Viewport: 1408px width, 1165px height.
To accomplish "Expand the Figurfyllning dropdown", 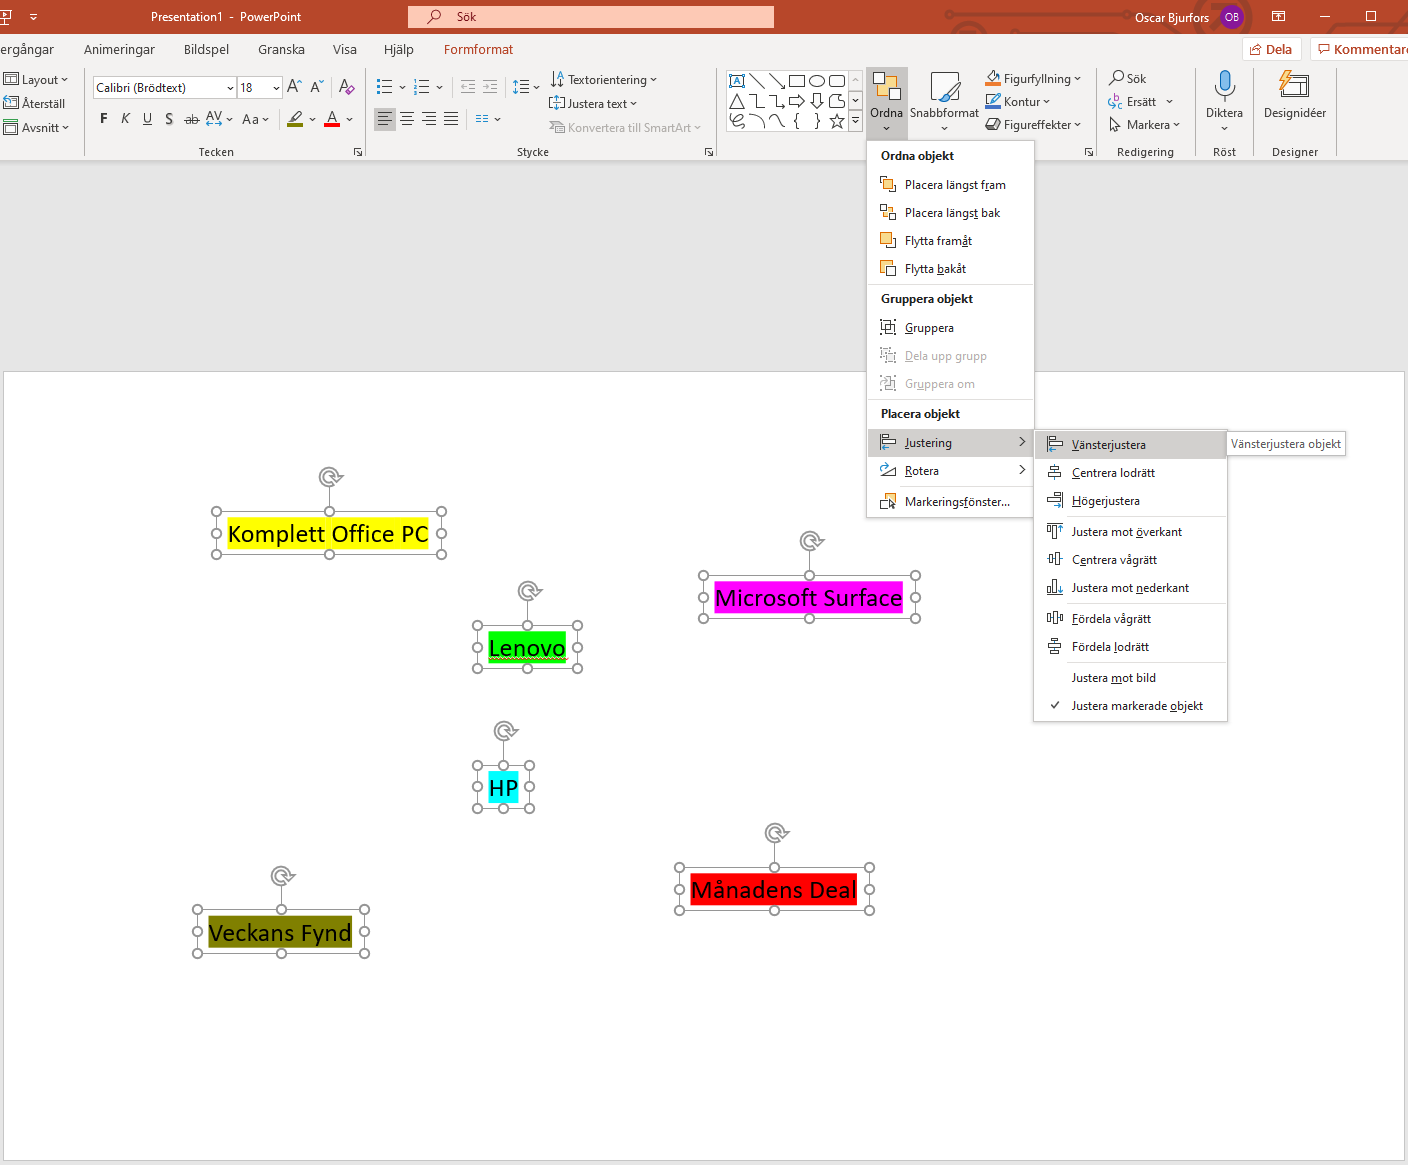I will pos(1078,79).
